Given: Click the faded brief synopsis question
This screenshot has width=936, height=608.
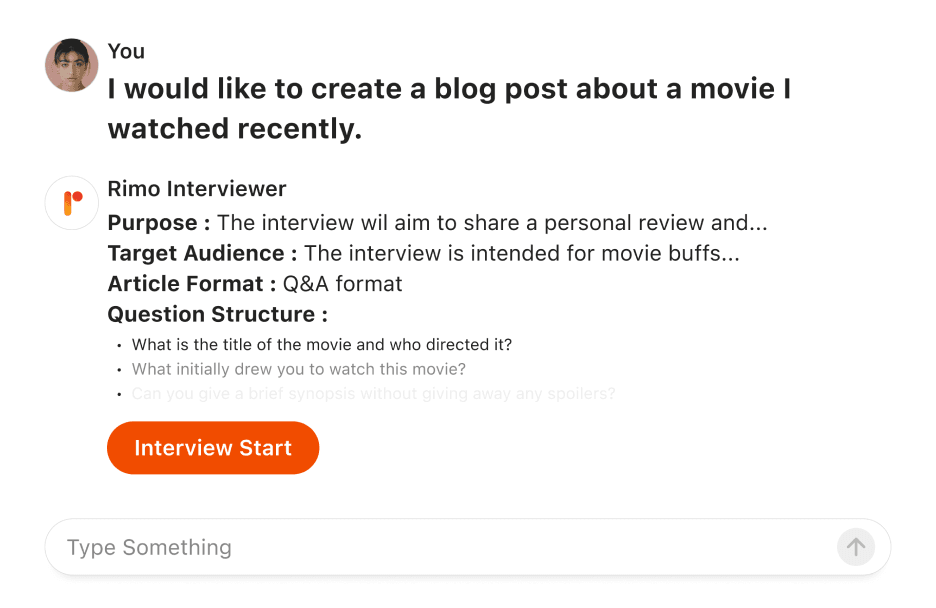Looking at the screenshot, I should pyautogui.click(x=373, y=393).
